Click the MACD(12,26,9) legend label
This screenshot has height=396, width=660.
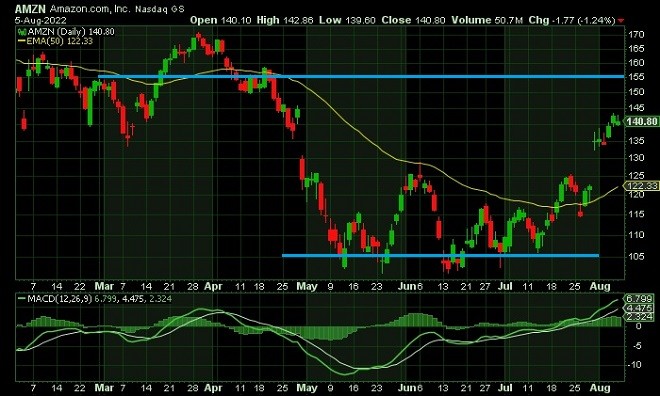(x=59, y=299)
